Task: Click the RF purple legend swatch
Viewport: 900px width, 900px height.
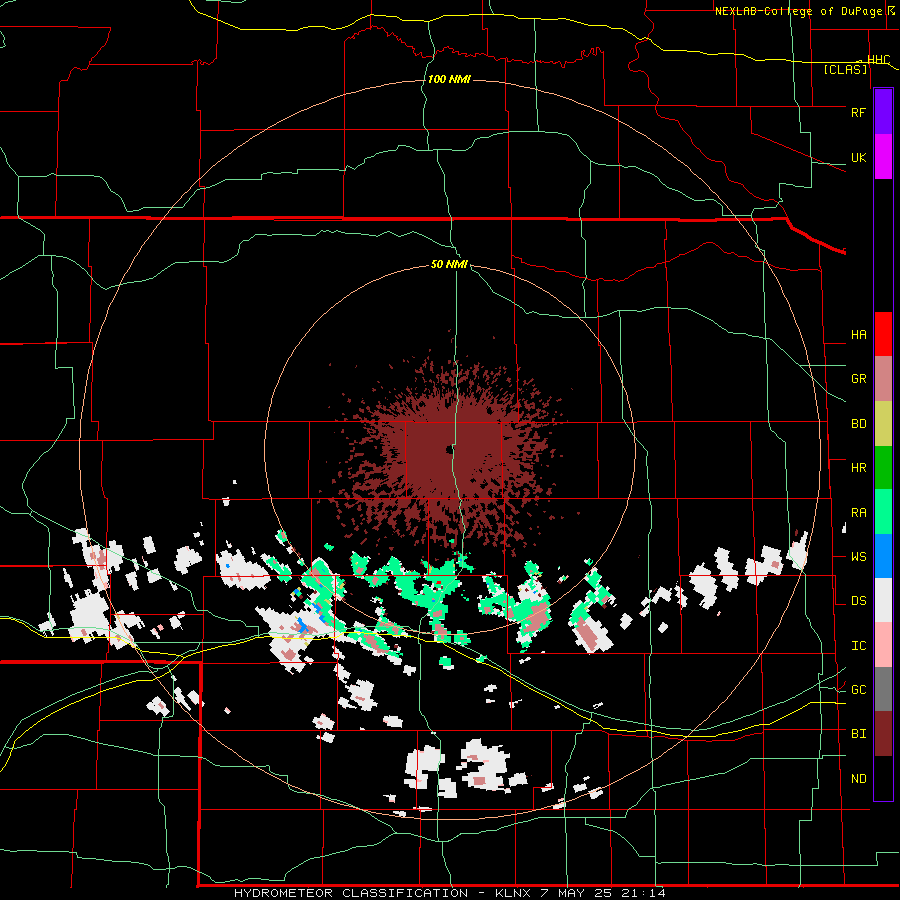Action: [883, 112]
